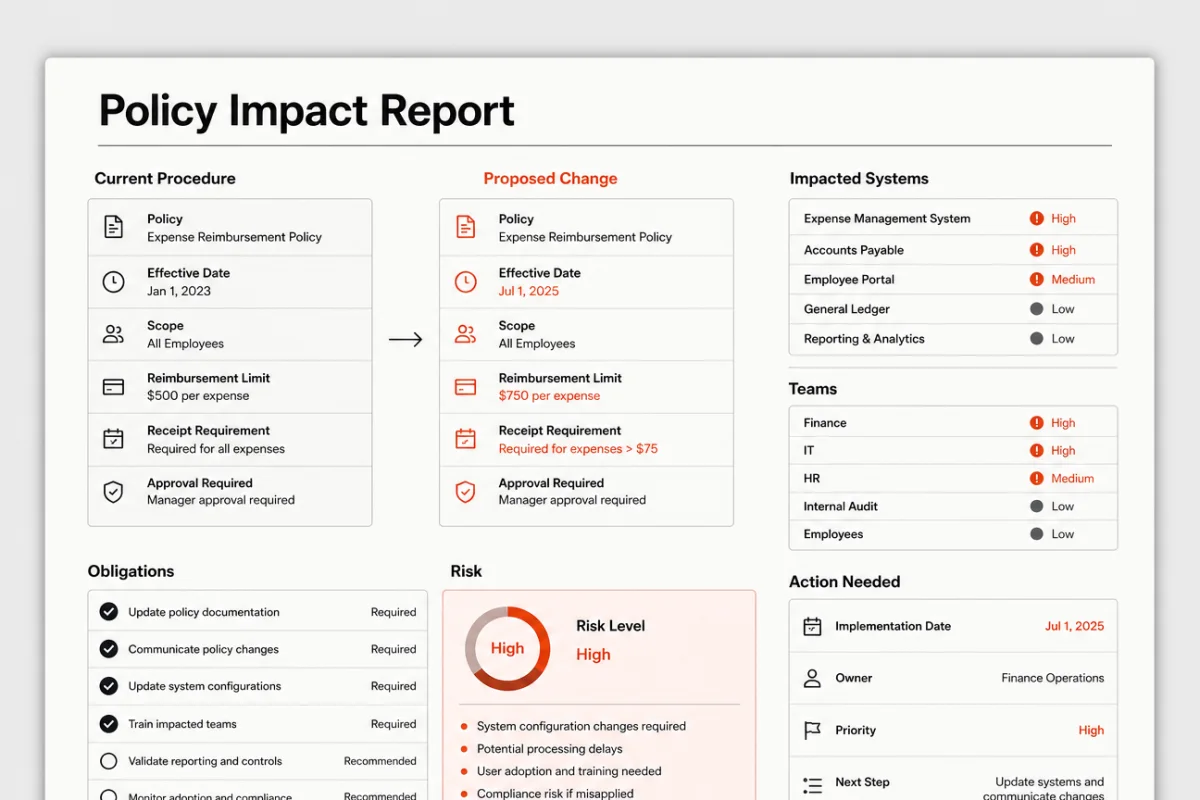Image resolution: width=1200 pixels, height=800 pixels.
Task: Click the Low rating for General Ledger
Action: (1063, 309)
